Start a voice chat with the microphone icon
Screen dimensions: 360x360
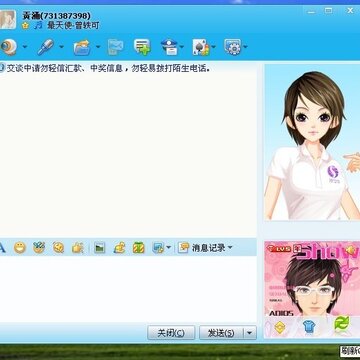coord(45,47)
